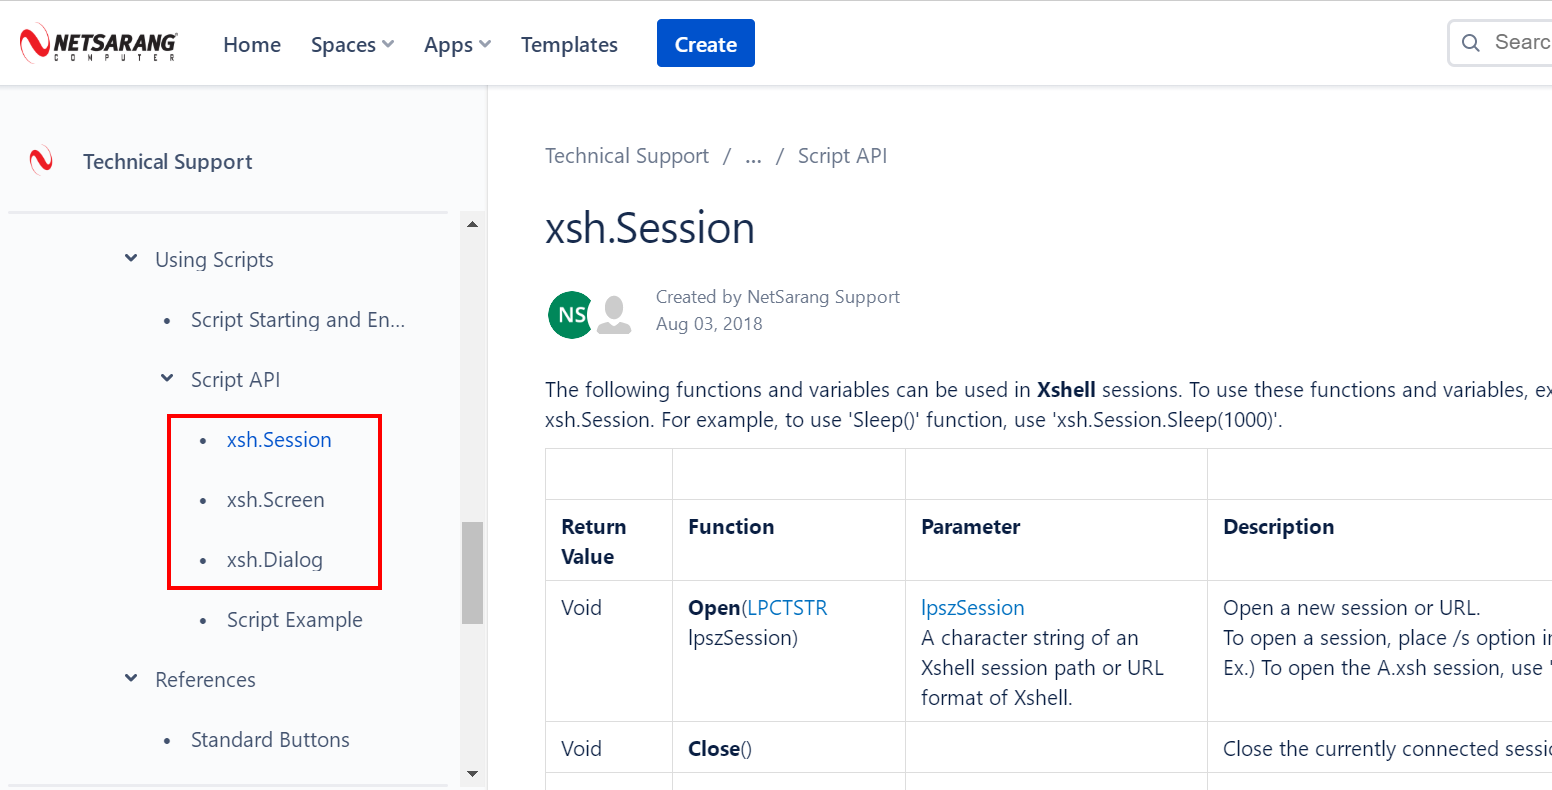Open Templates in the top navigation
Image resolution: width=1552 pixels, height=790 pixels.
pyautogui.click(x=569, y=44)
